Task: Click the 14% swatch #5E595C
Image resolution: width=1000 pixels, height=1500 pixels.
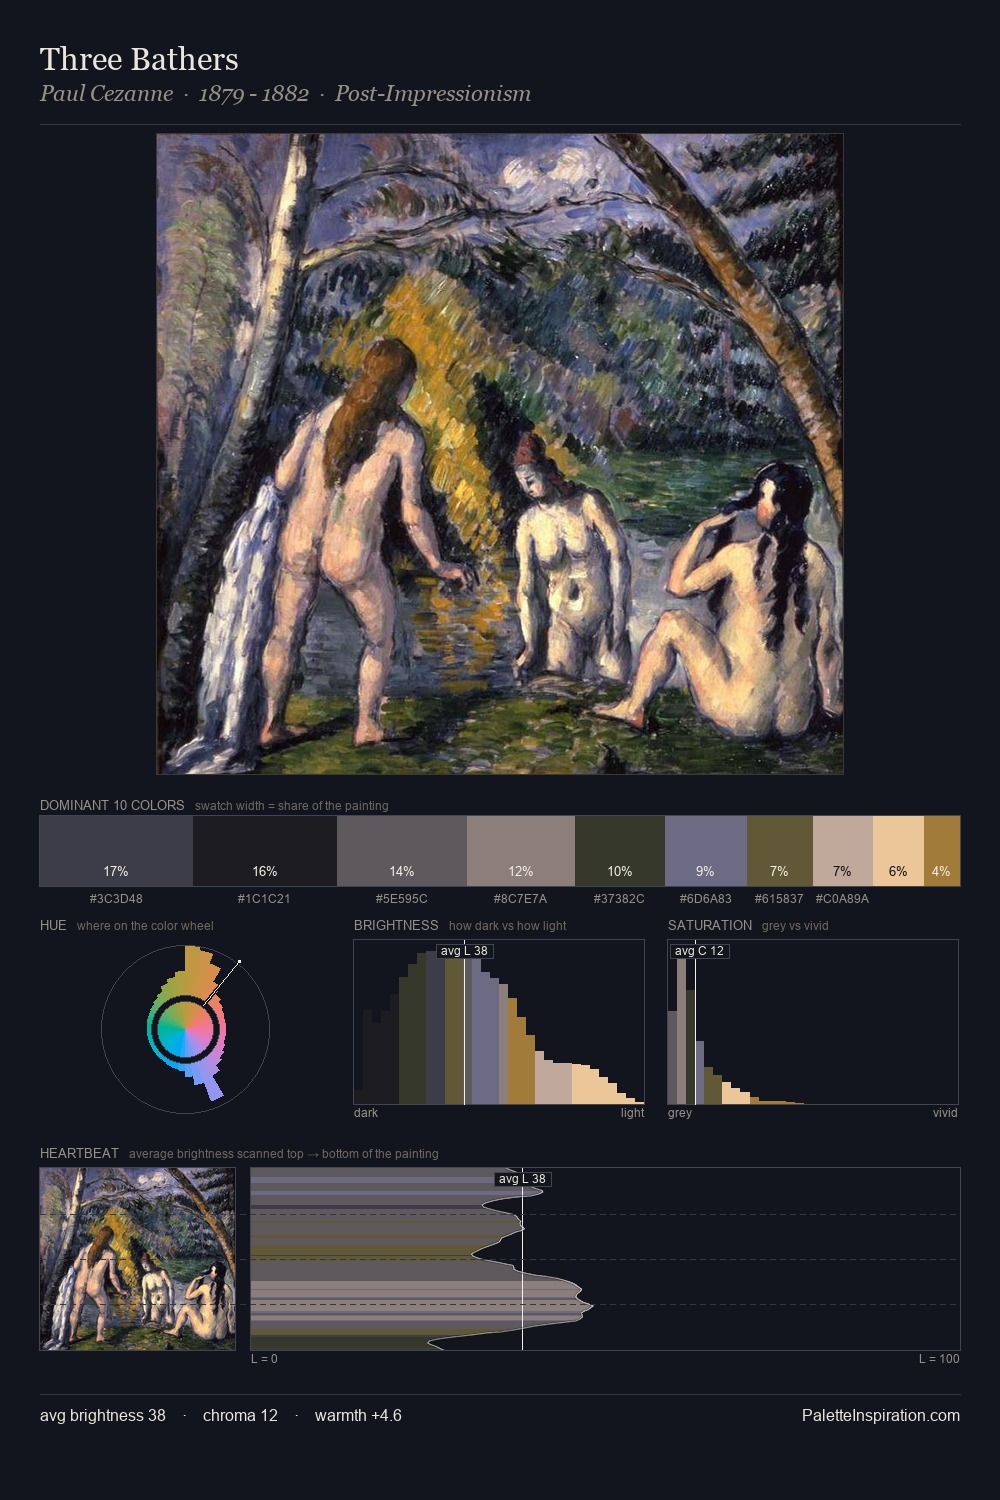Action: pyautogui.click(x=402, y=851)
